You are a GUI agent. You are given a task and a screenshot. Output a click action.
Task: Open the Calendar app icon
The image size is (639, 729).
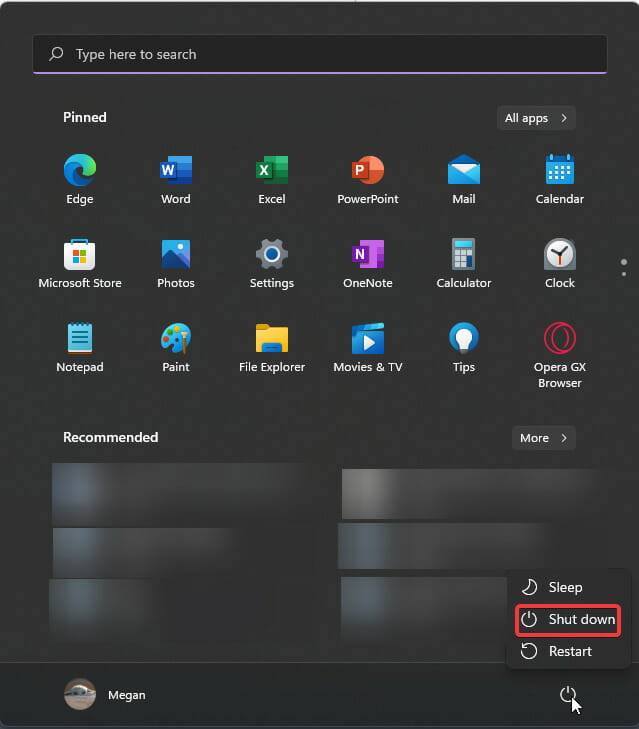(x=559, y=172)
